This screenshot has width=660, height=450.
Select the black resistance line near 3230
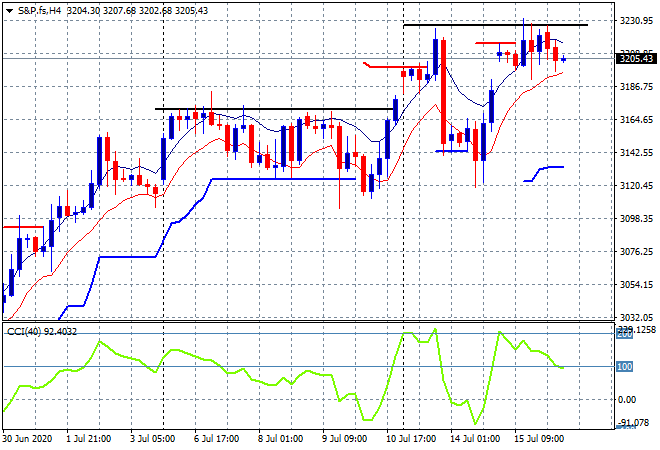click(x=495, y=25)
